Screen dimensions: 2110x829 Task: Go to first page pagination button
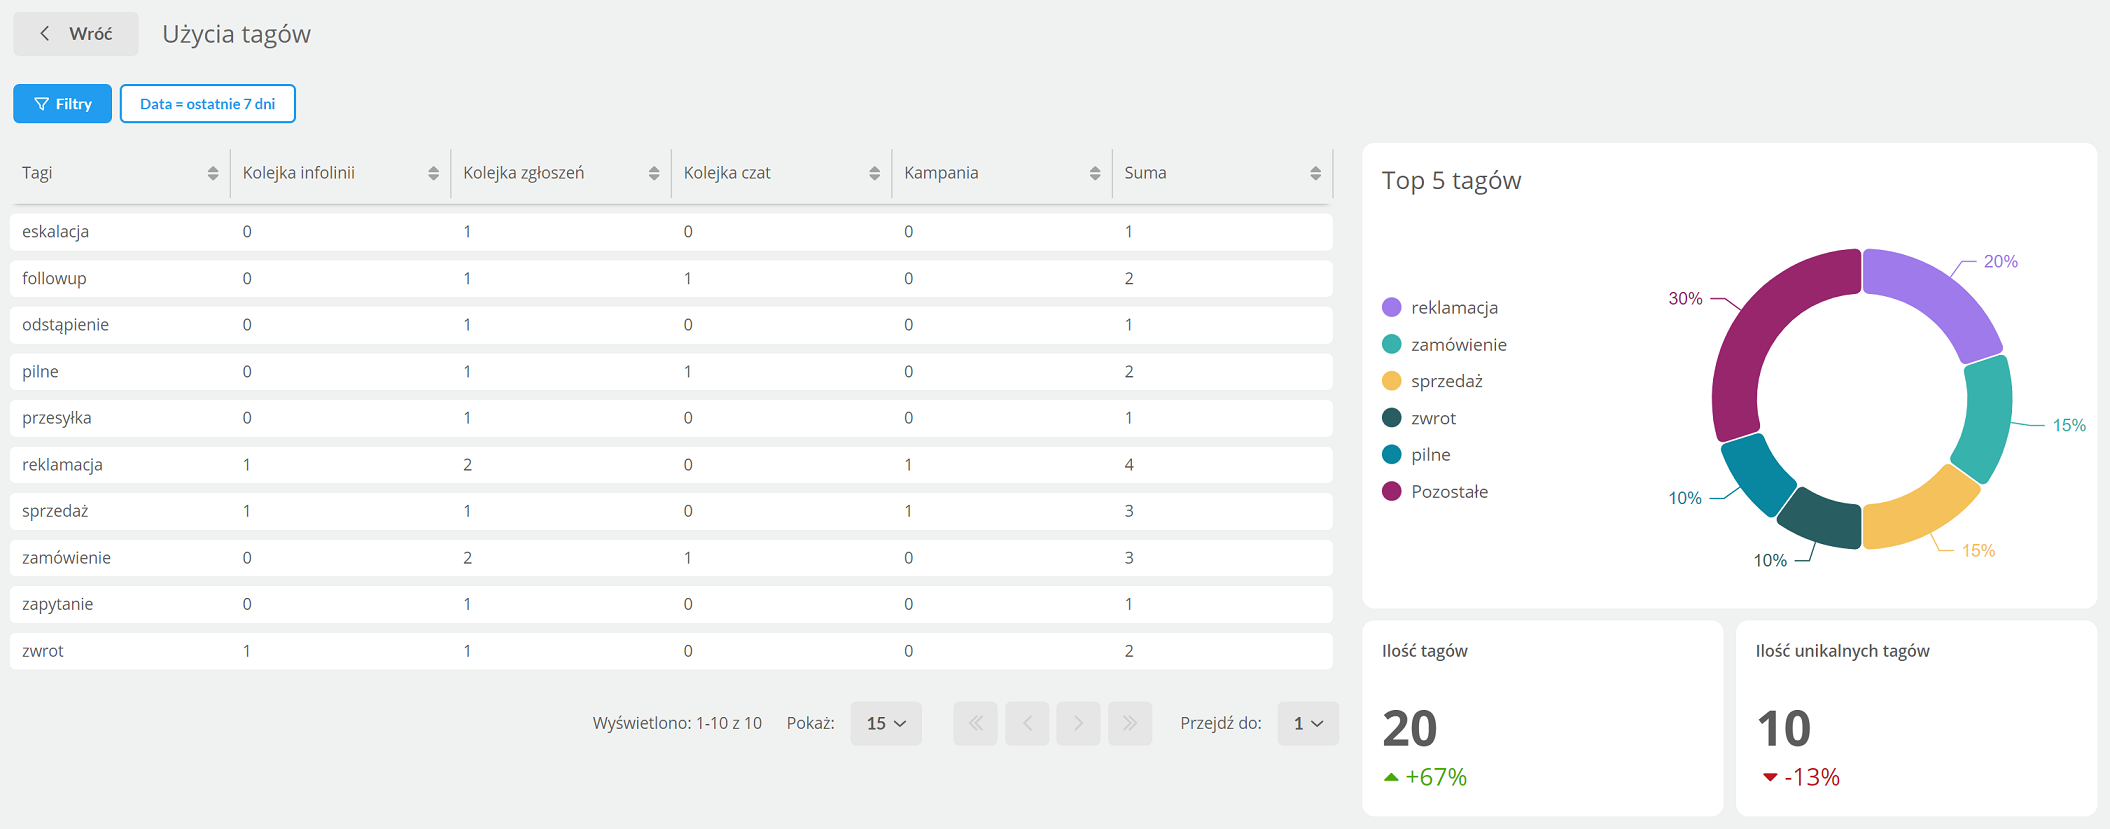(975, 723)
